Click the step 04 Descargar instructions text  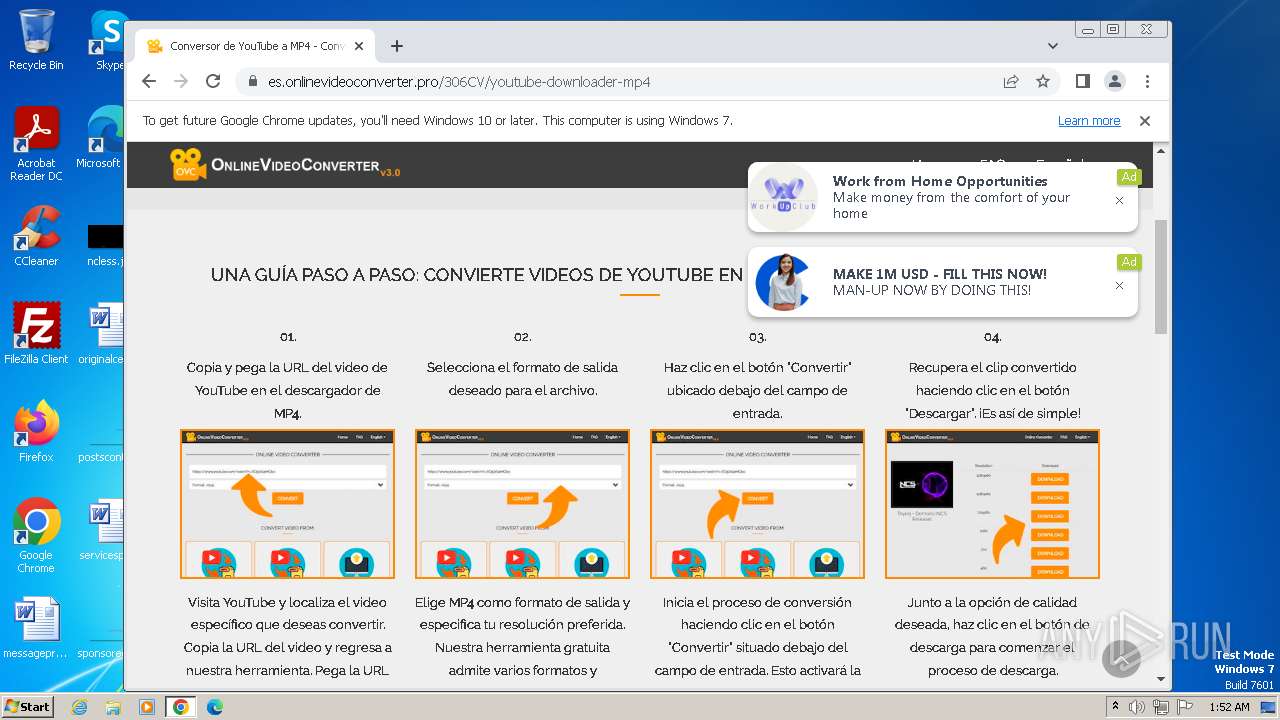point(992,390)
